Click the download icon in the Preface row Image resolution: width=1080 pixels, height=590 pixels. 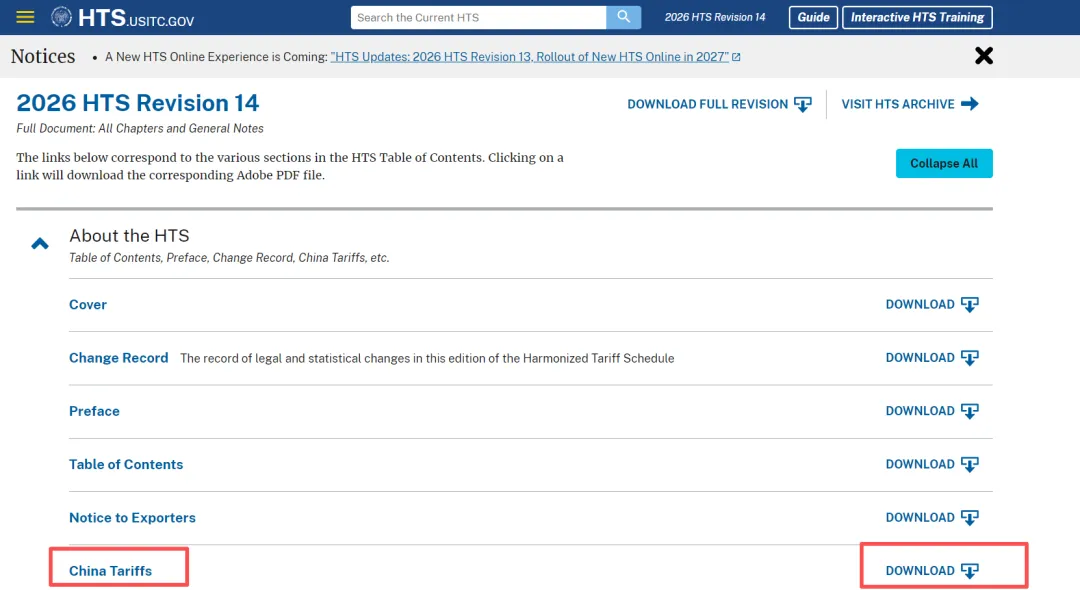(970, 412)
